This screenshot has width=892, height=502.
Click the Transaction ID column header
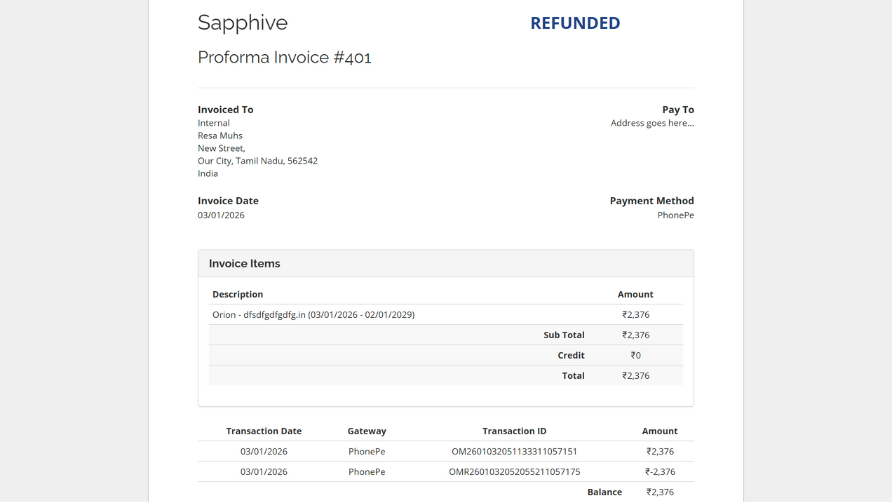click(x=514, y=431)
